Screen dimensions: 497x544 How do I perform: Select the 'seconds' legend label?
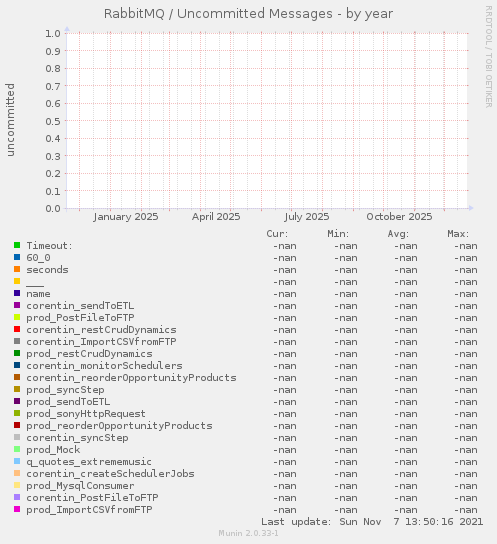coord(48,270)
